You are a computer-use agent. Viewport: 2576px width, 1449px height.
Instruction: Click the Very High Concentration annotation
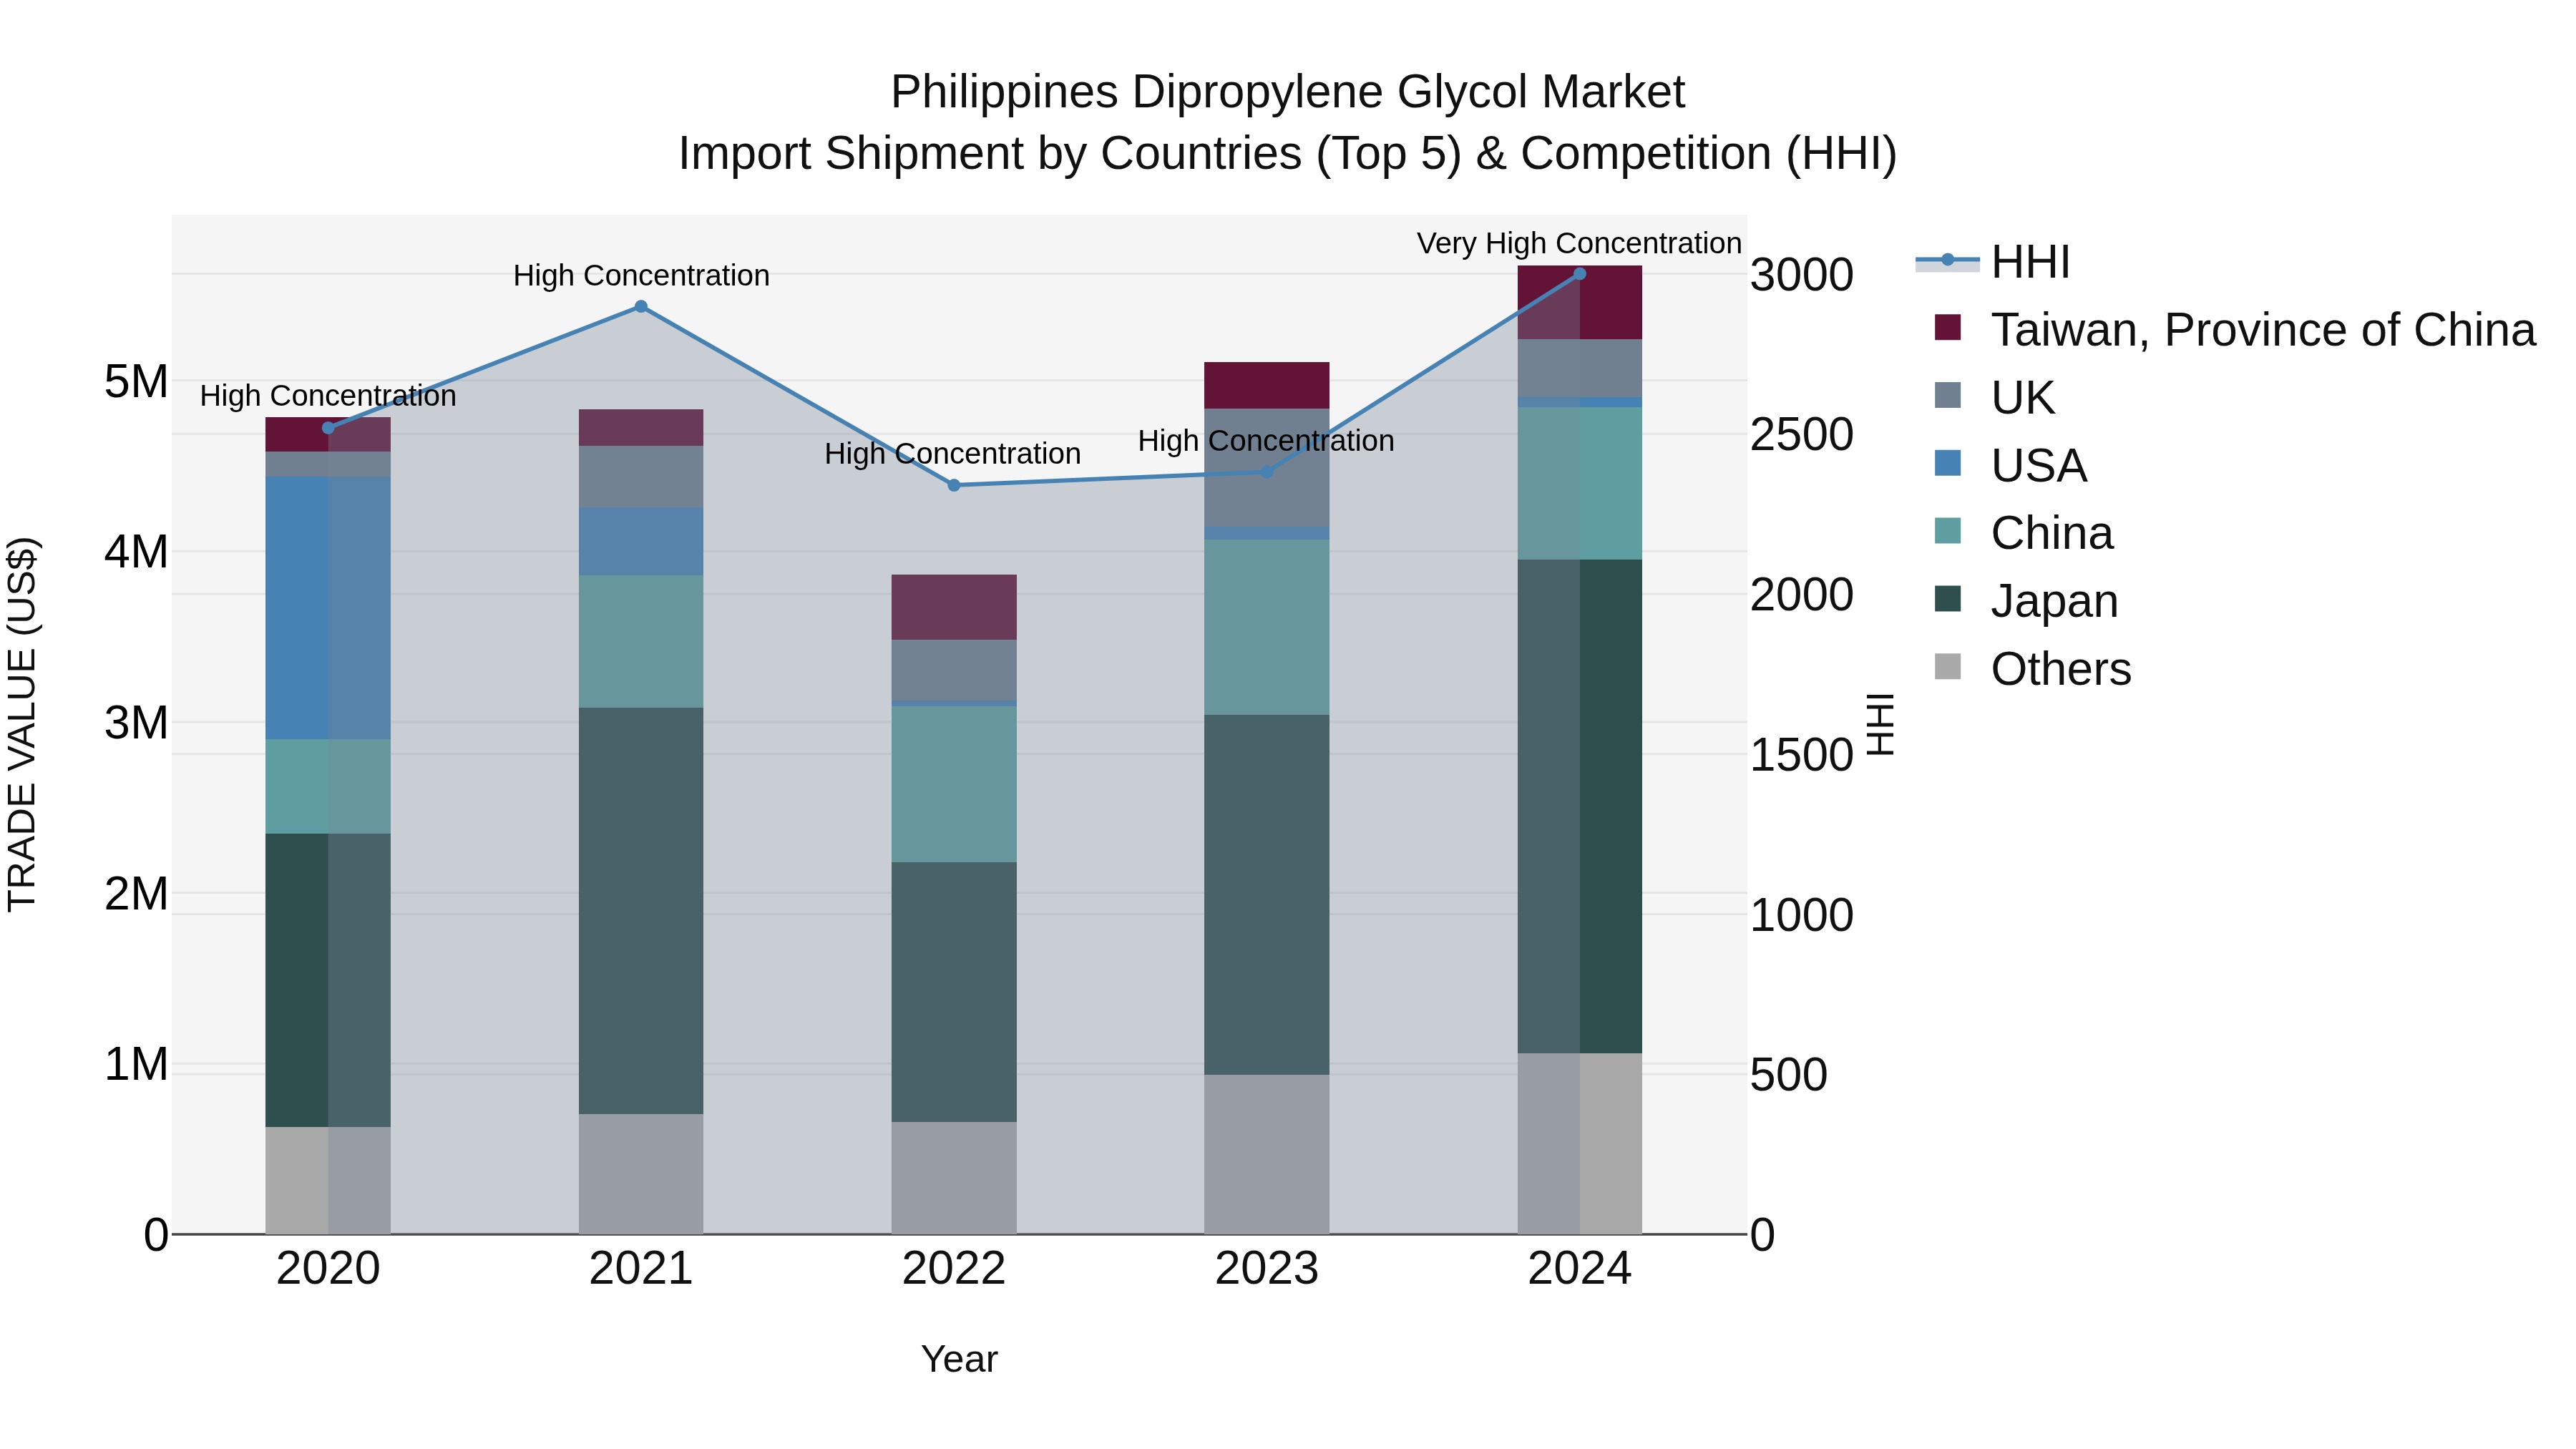pyautogui.click(x=1579, y=243)
